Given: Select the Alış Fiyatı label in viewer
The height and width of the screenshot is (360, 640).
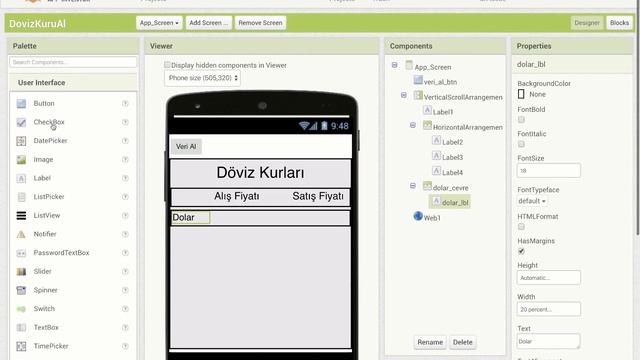Looking at the screenshot, I should tap(237, 196).
